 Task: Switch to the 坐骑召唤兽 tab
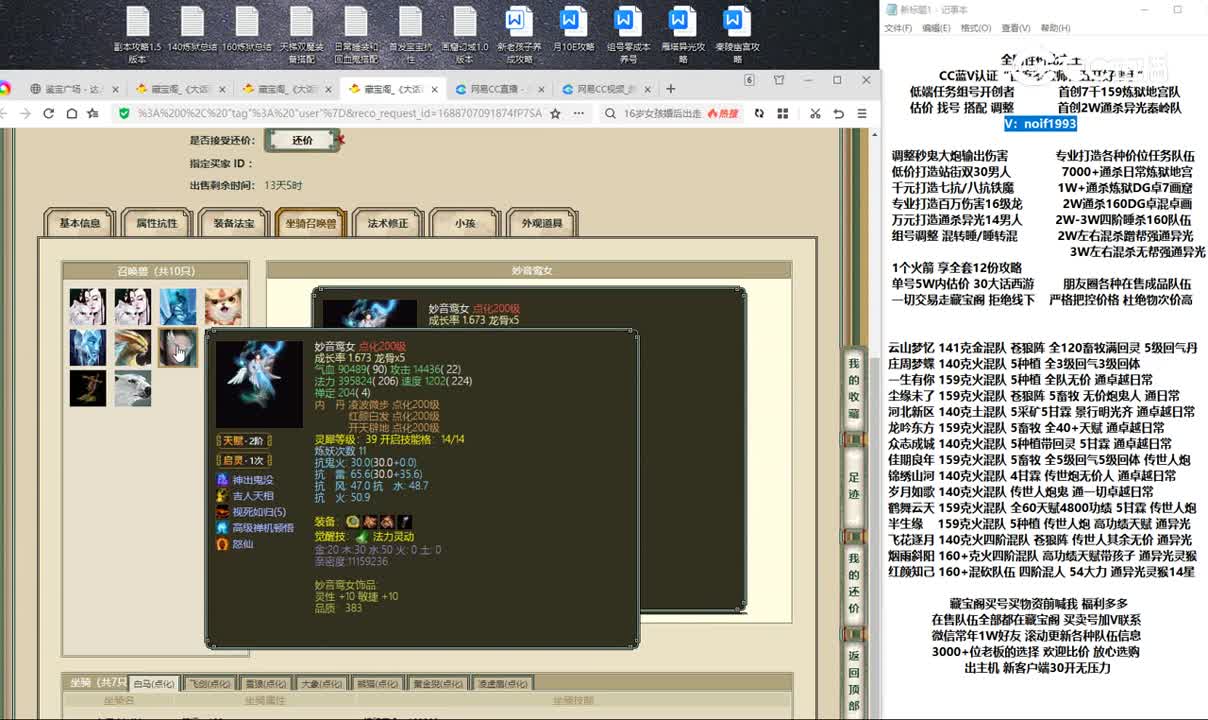311,223
